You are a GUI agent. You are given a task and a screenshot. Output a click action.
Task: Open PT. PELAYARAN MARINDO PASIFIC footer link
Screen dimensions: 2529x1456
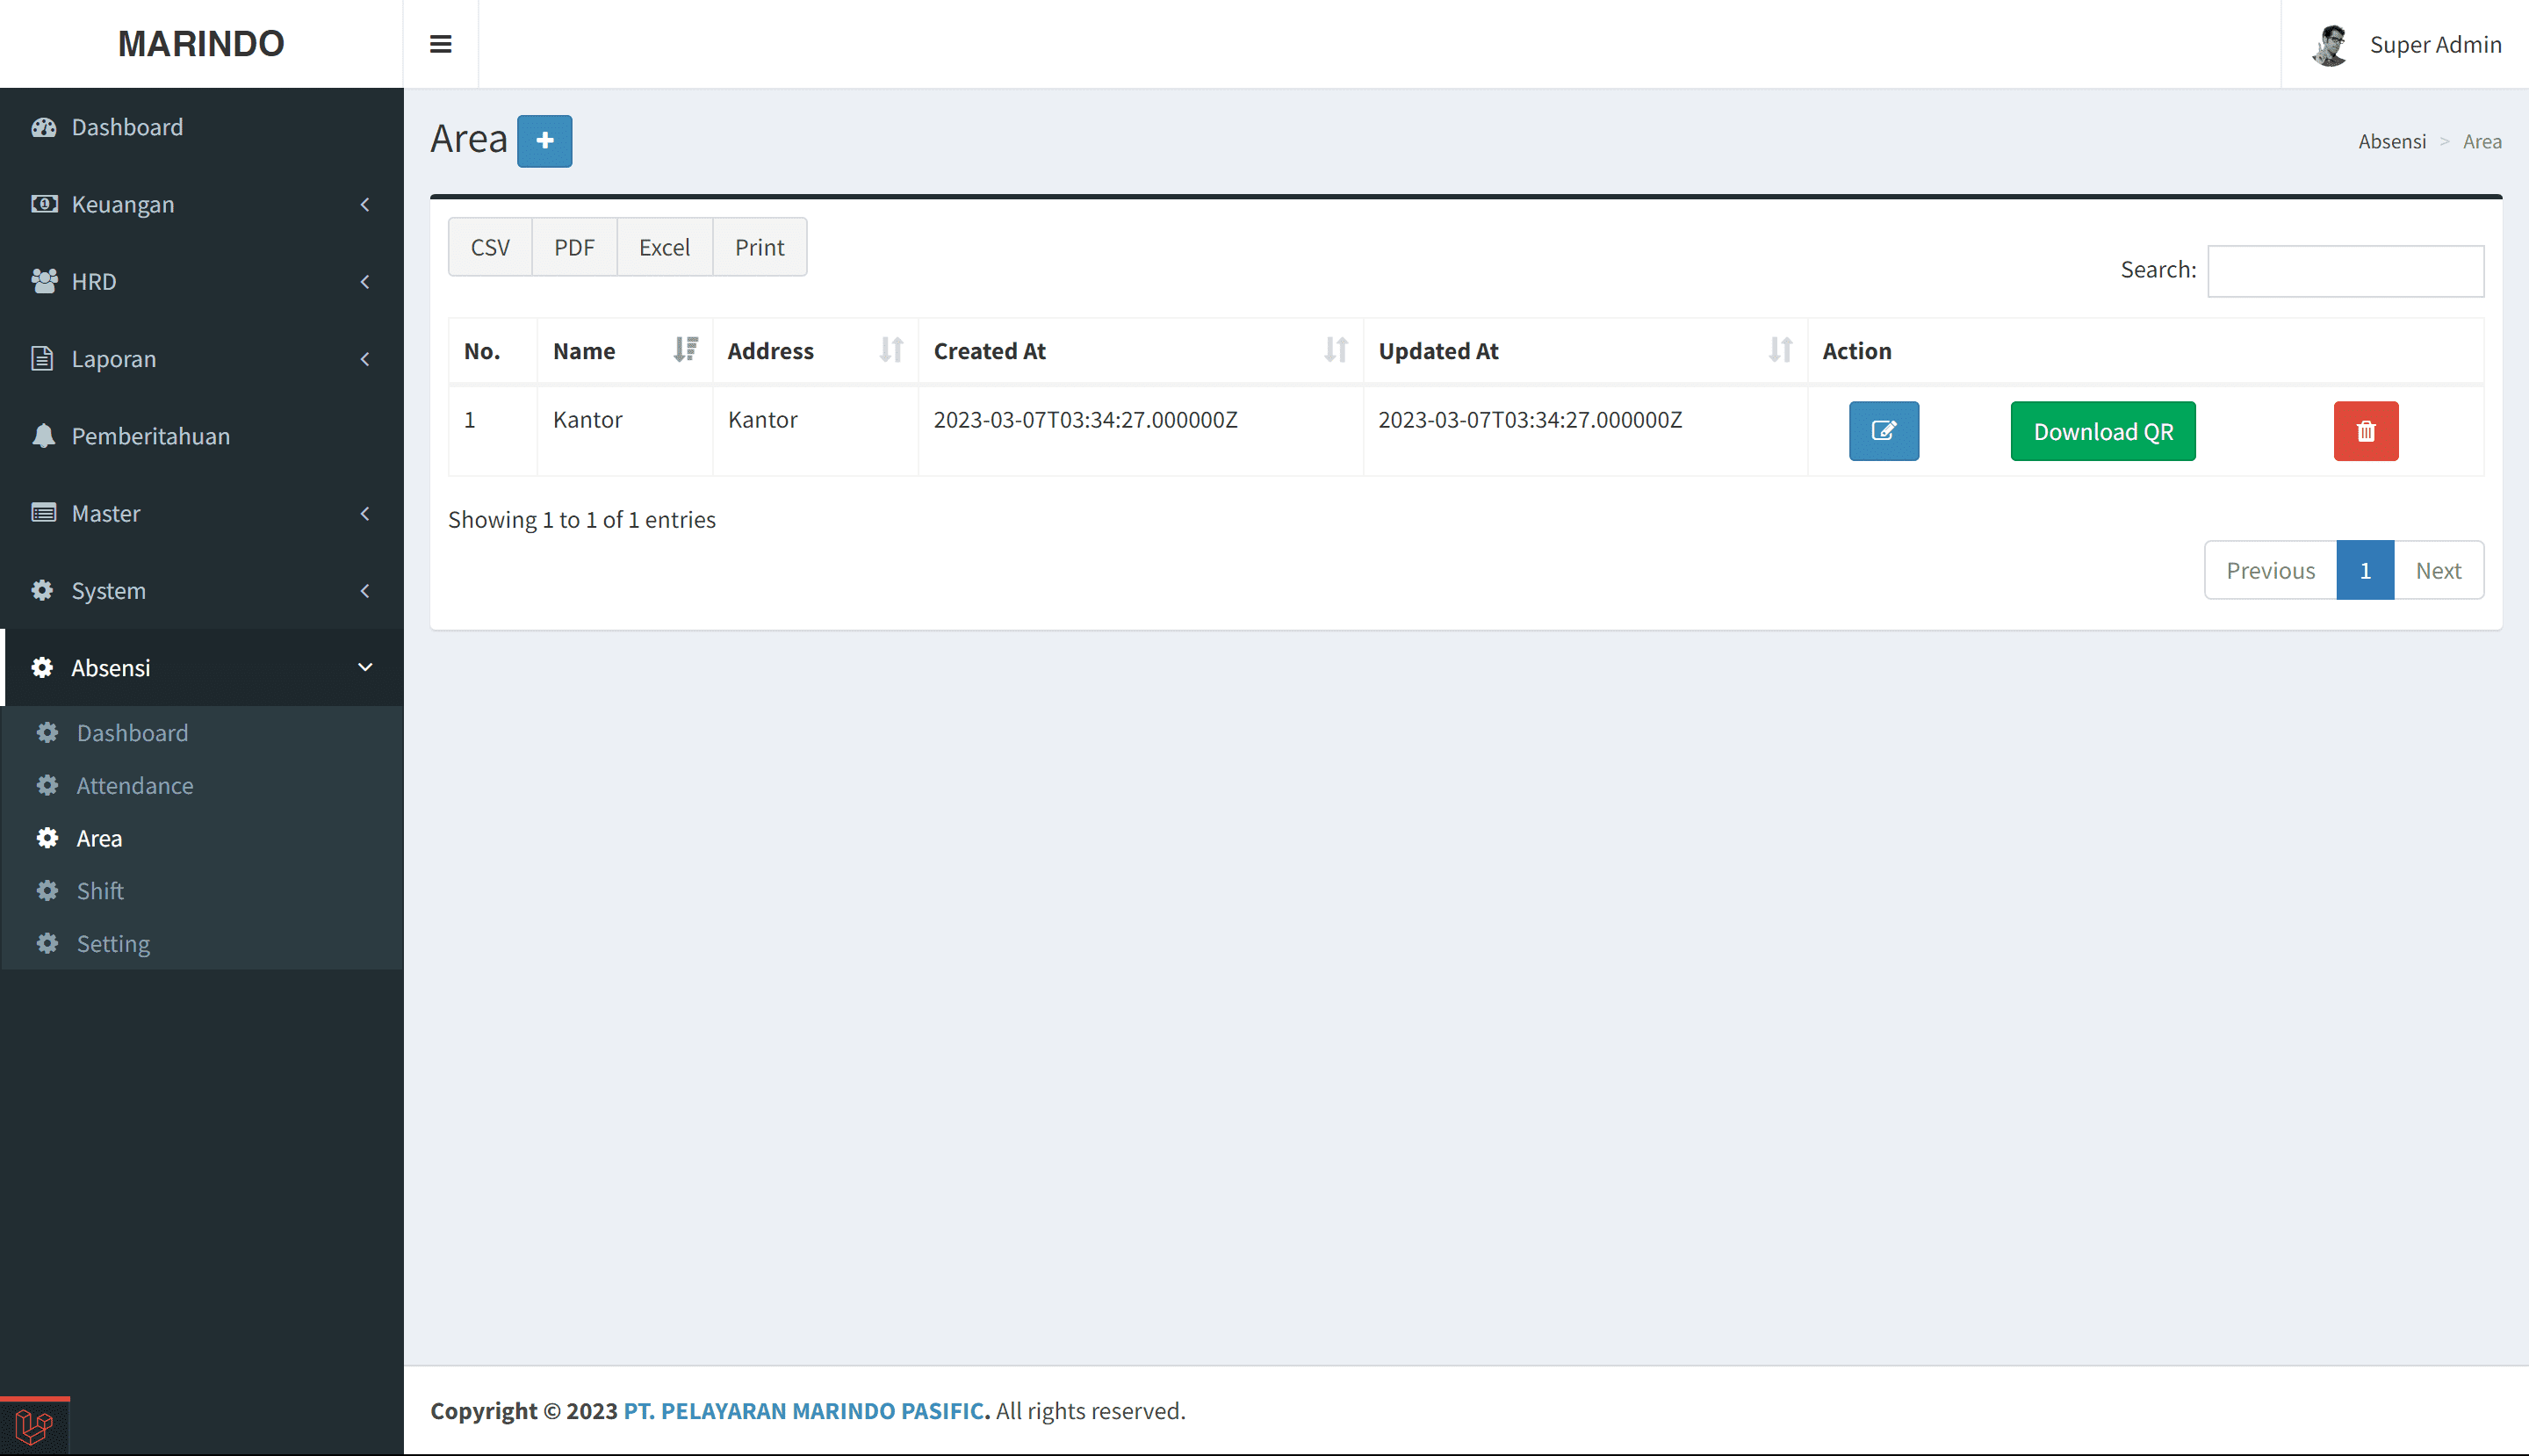805,1410
